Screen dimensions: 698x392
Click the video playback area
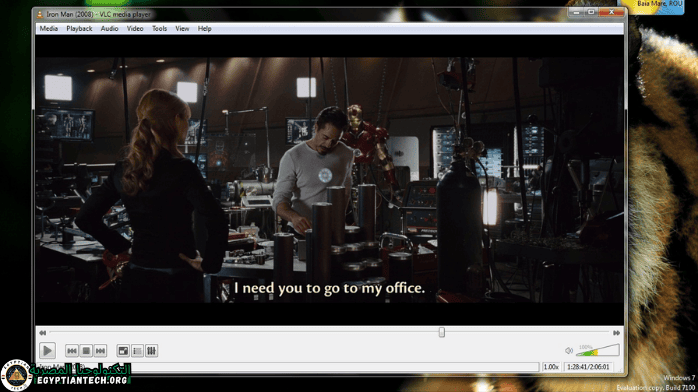[329, 180]
